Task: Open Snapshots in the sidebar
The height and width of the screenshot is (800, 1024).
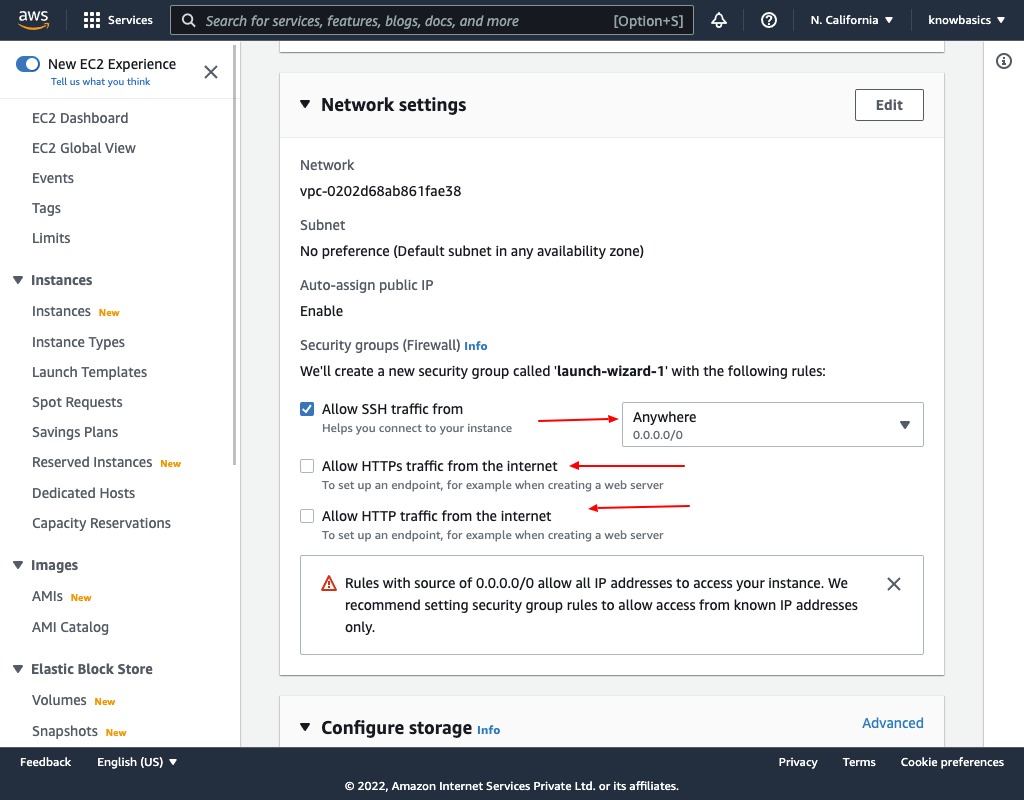Action: click(65, 731)
